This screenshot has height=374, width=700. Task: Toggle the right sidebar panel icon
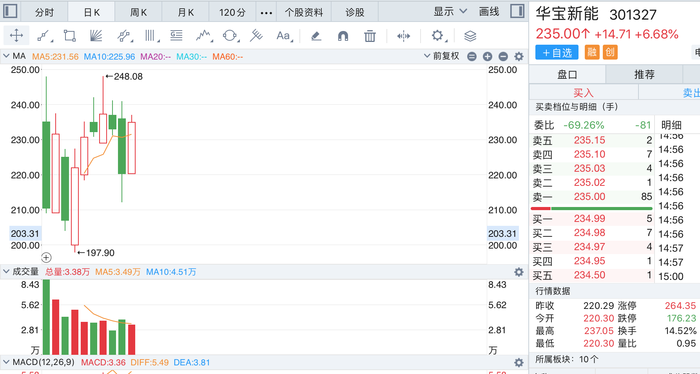pyautogui.click(x=517, y=11)
